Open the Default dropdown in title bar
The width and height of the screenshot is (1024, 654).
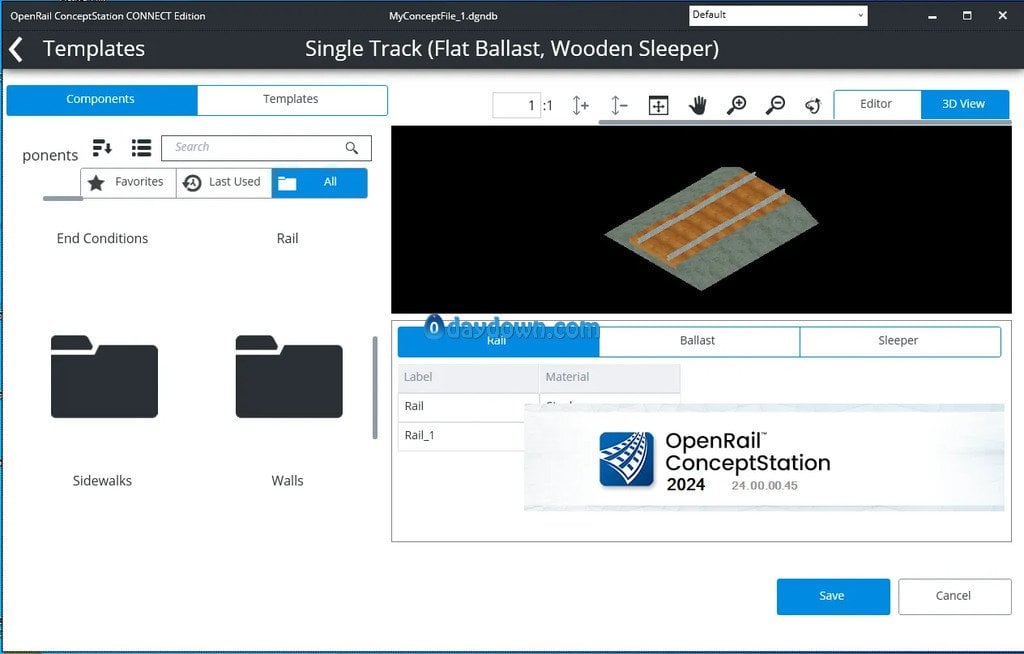778,15
